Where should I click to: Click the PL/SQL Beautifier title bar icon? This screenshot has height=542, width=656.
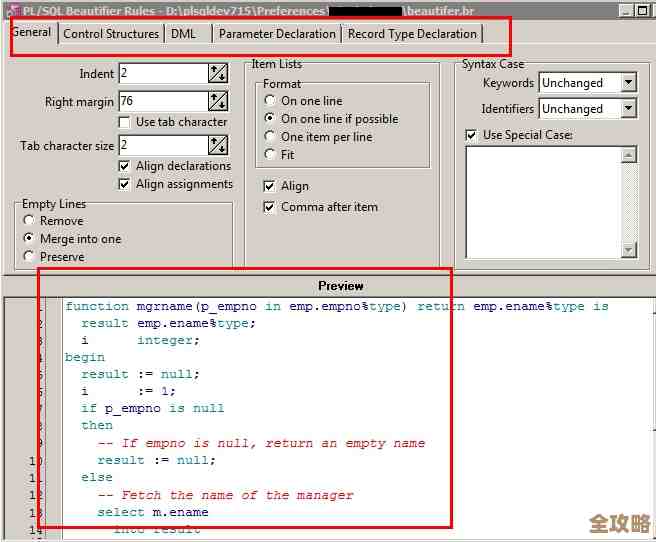[10, 10]
